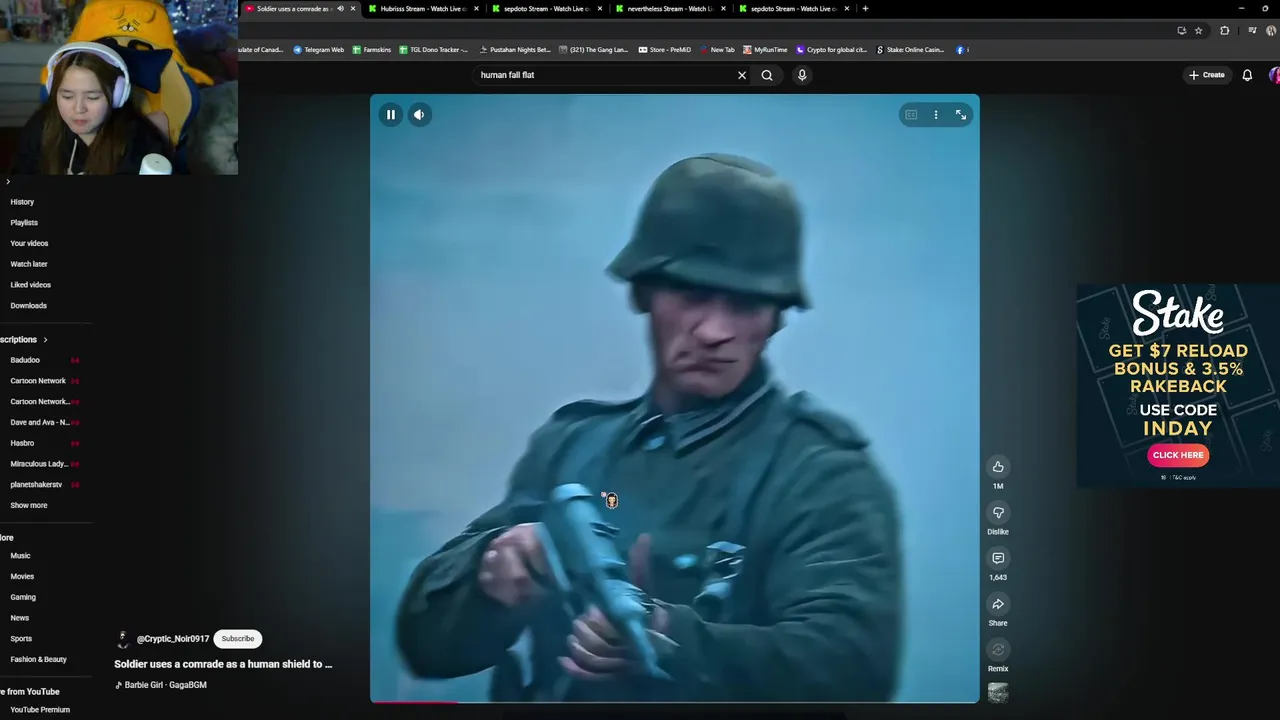The width and height of the screenshot is (1280, 720).
Task: Click the CLICK HERE button on Stake ad
Action: point(1178,455)
